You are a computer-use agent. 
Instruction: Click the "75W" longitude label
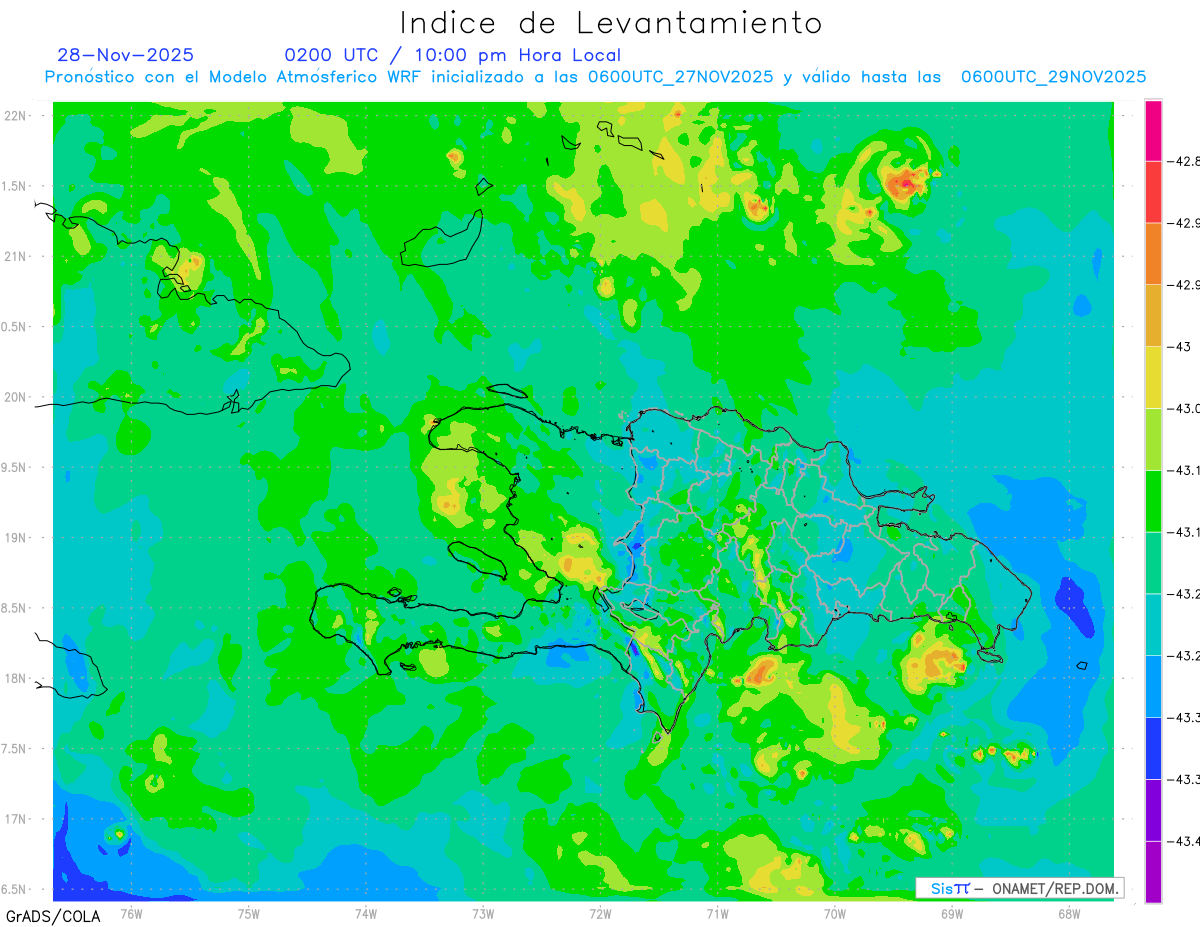pyautogui.click(x=249, y=913)
